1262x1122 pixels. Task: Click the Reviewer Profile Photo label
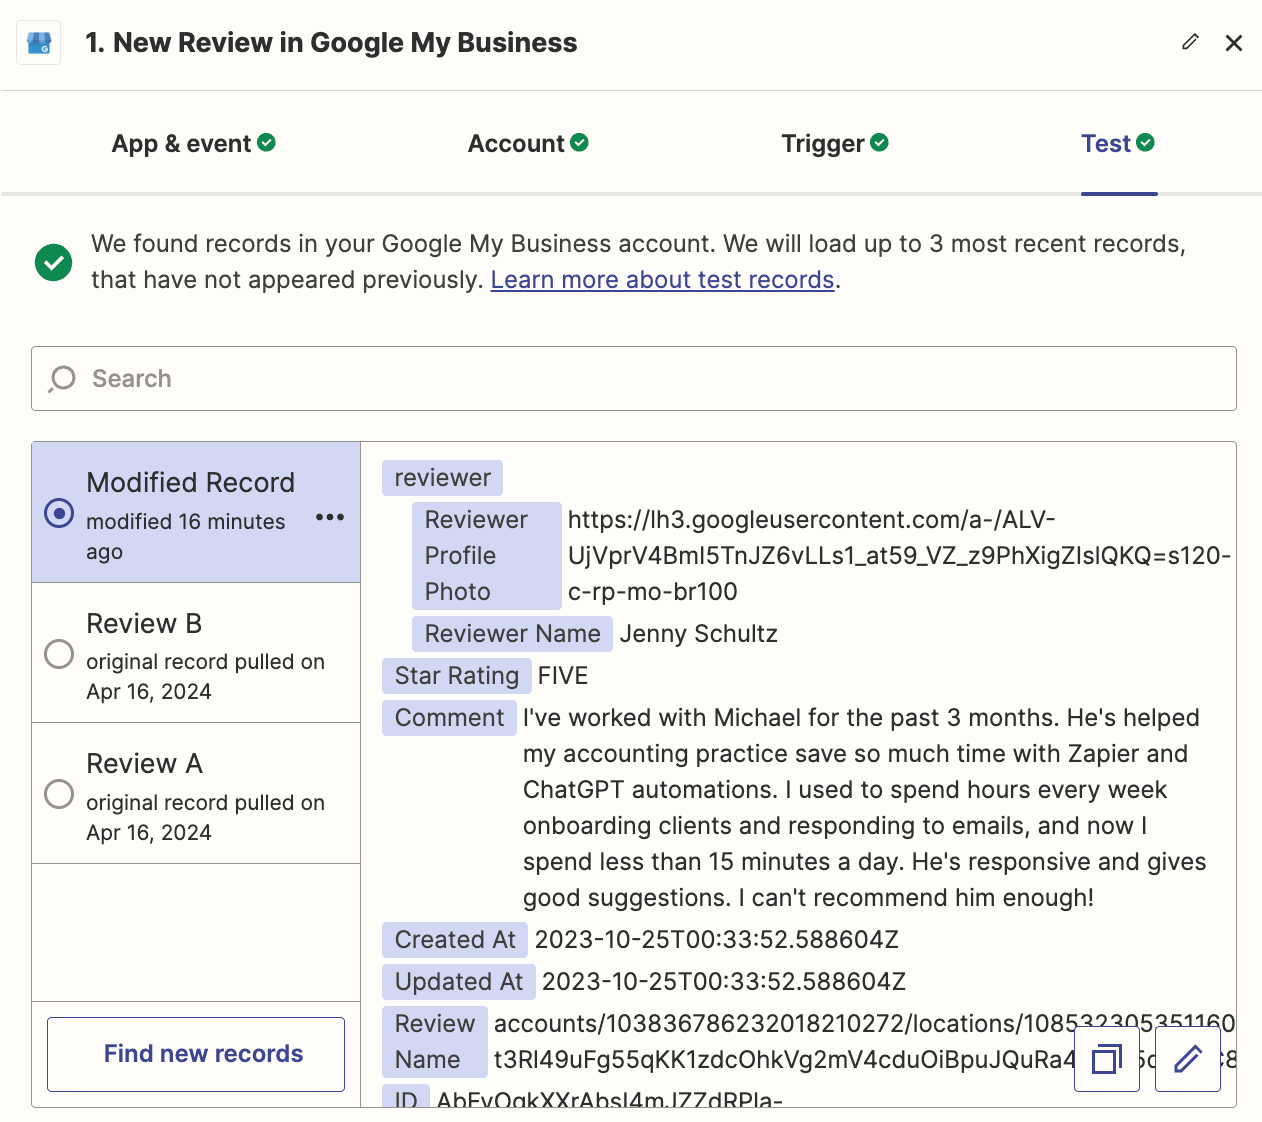(x=487, y=556)
